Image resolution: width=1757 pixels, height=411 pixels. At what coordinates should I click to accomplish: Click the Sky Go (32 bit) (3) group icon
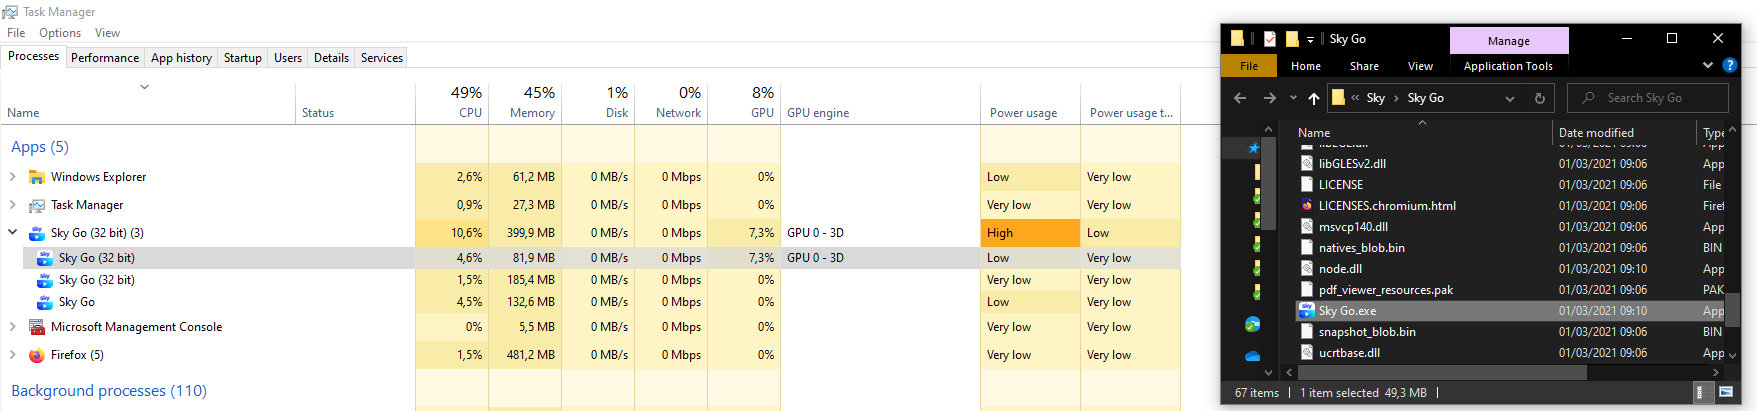37,233
